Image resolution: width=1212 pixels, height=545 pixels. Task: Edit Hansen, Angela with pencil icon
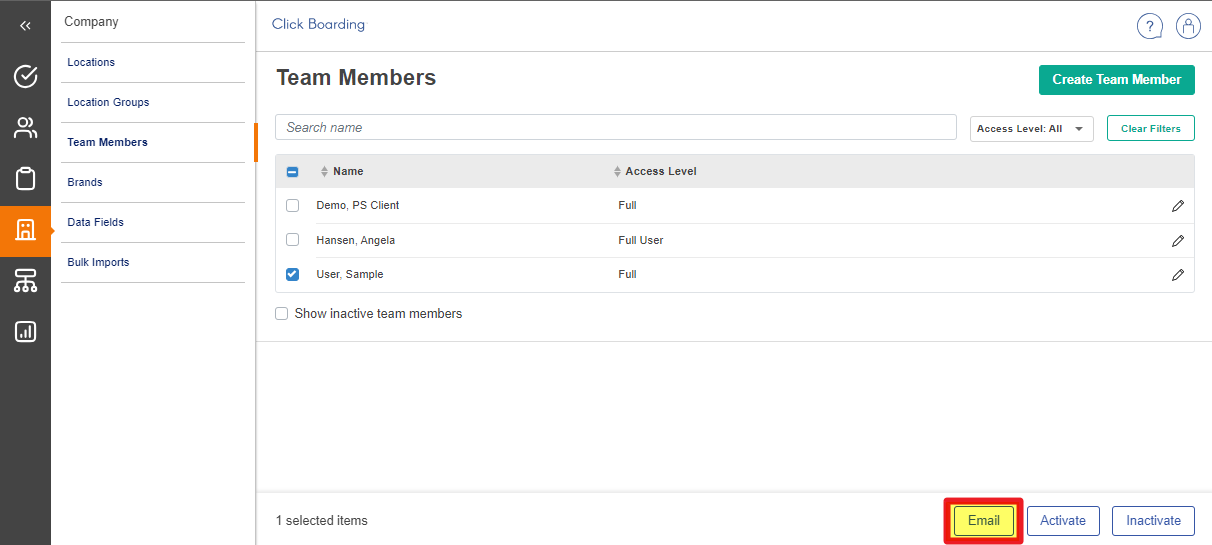1178,241
